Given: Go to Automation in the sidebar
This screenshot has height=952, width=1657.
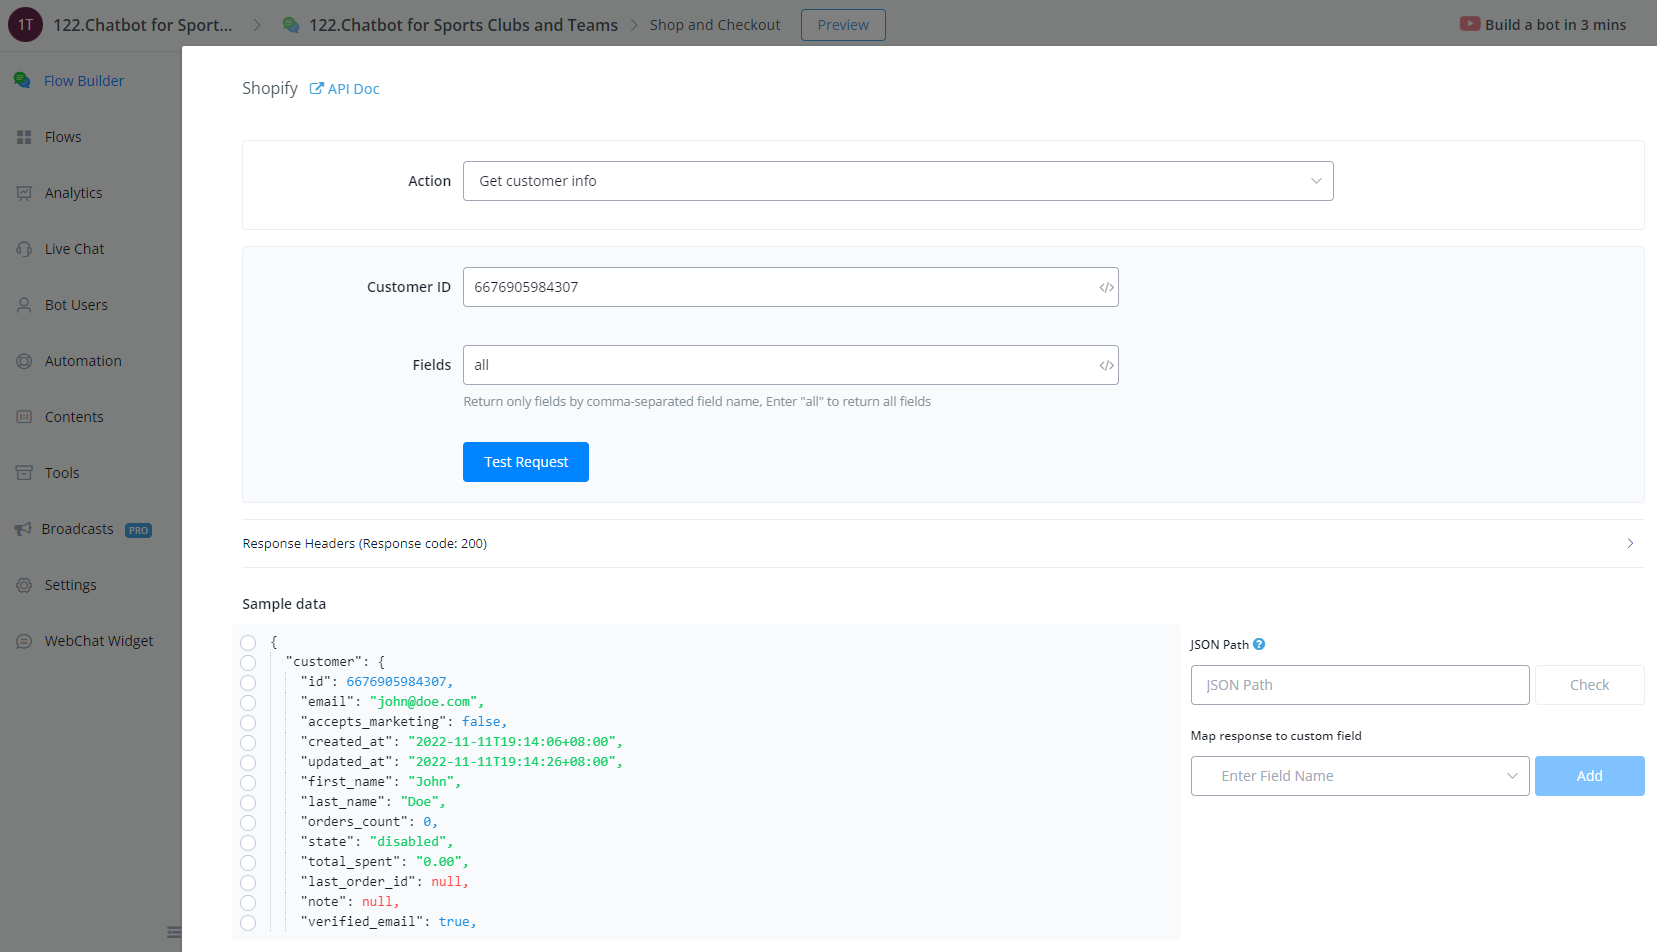Looking at the screenshot, I should click(x=82, y=361).
